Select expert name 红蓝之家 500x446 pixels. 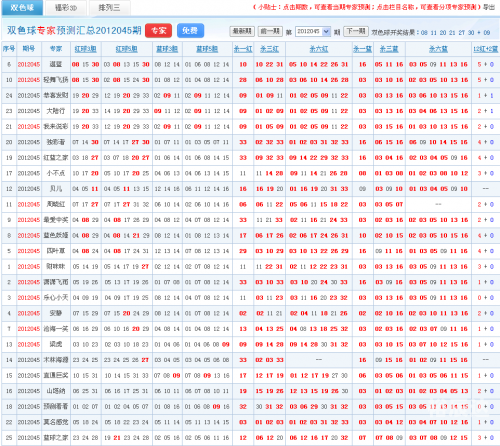coord(56,158)
